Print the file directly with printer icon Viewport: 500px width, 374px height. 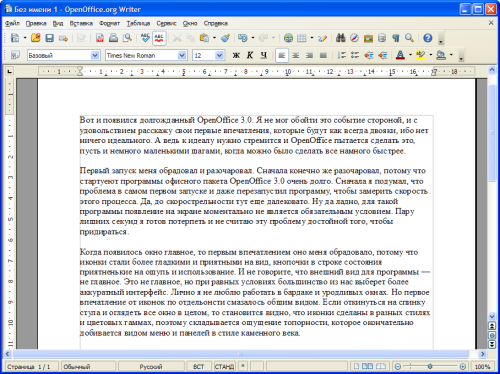pos(113,38)
